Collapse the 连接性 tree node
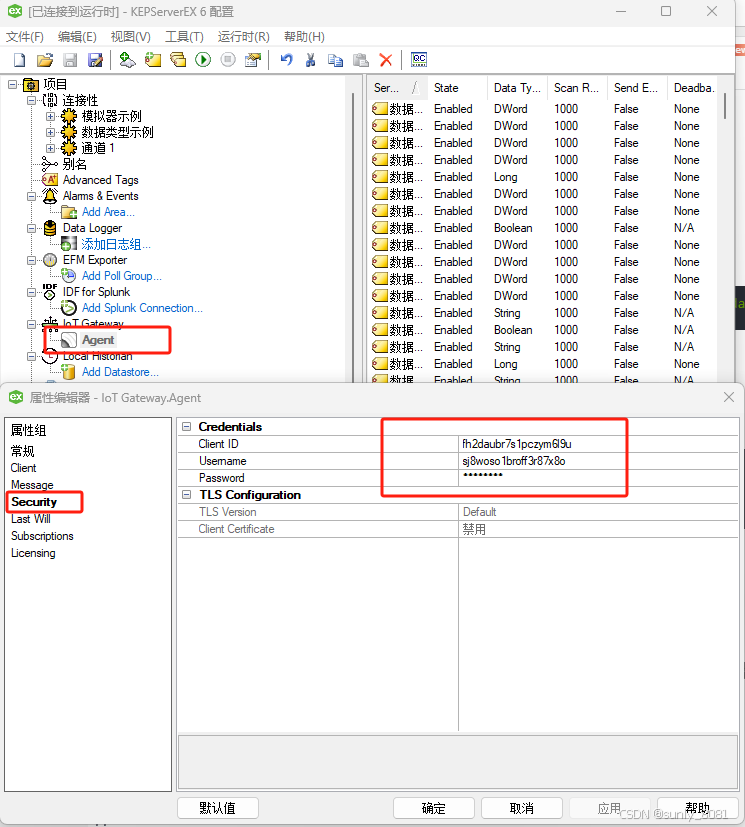 32,100
